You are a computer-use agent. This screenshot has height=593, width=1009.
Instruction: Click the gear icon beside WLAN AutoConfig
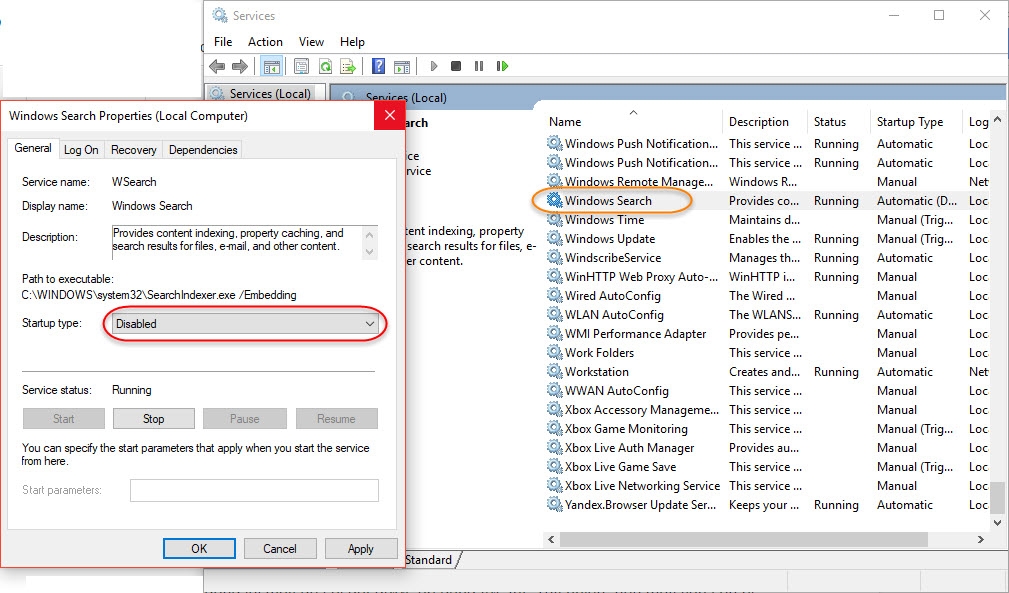554,314
